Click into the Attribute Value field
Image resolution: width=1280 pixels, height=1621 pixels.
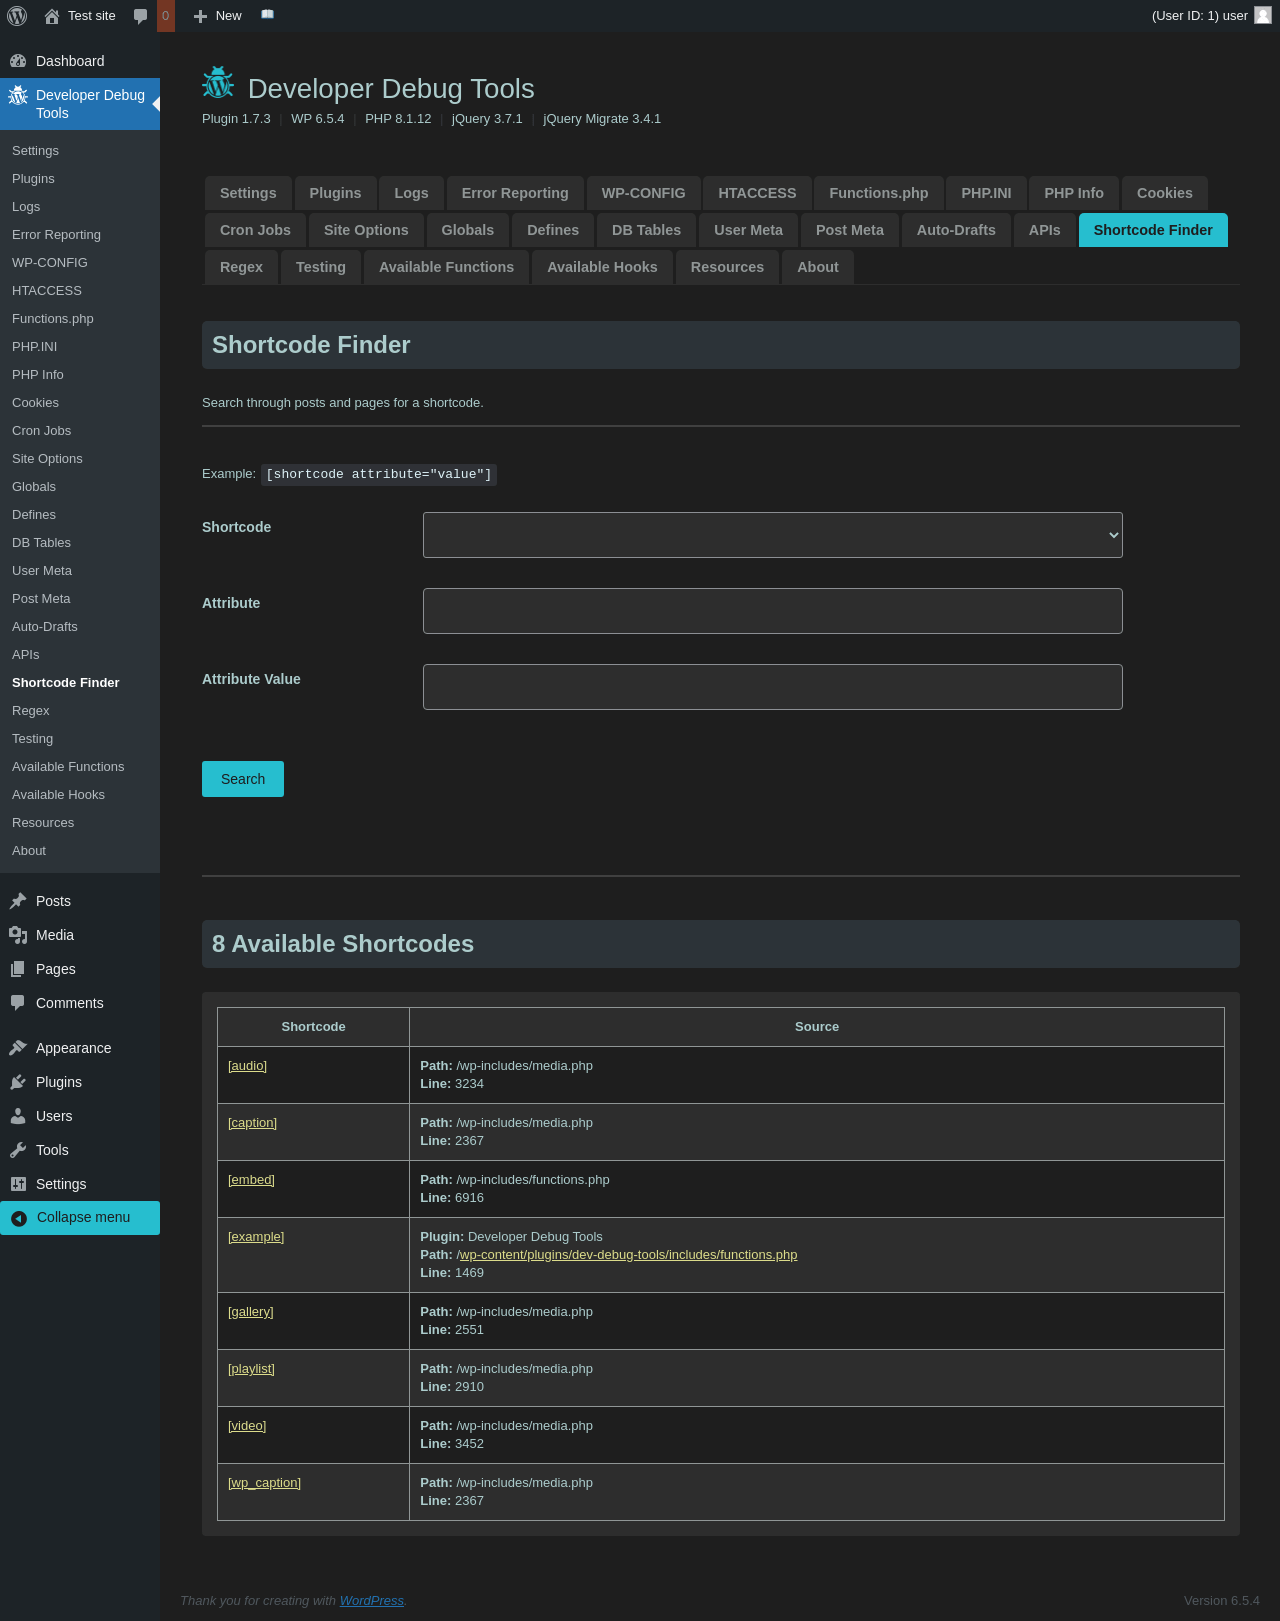772,687
